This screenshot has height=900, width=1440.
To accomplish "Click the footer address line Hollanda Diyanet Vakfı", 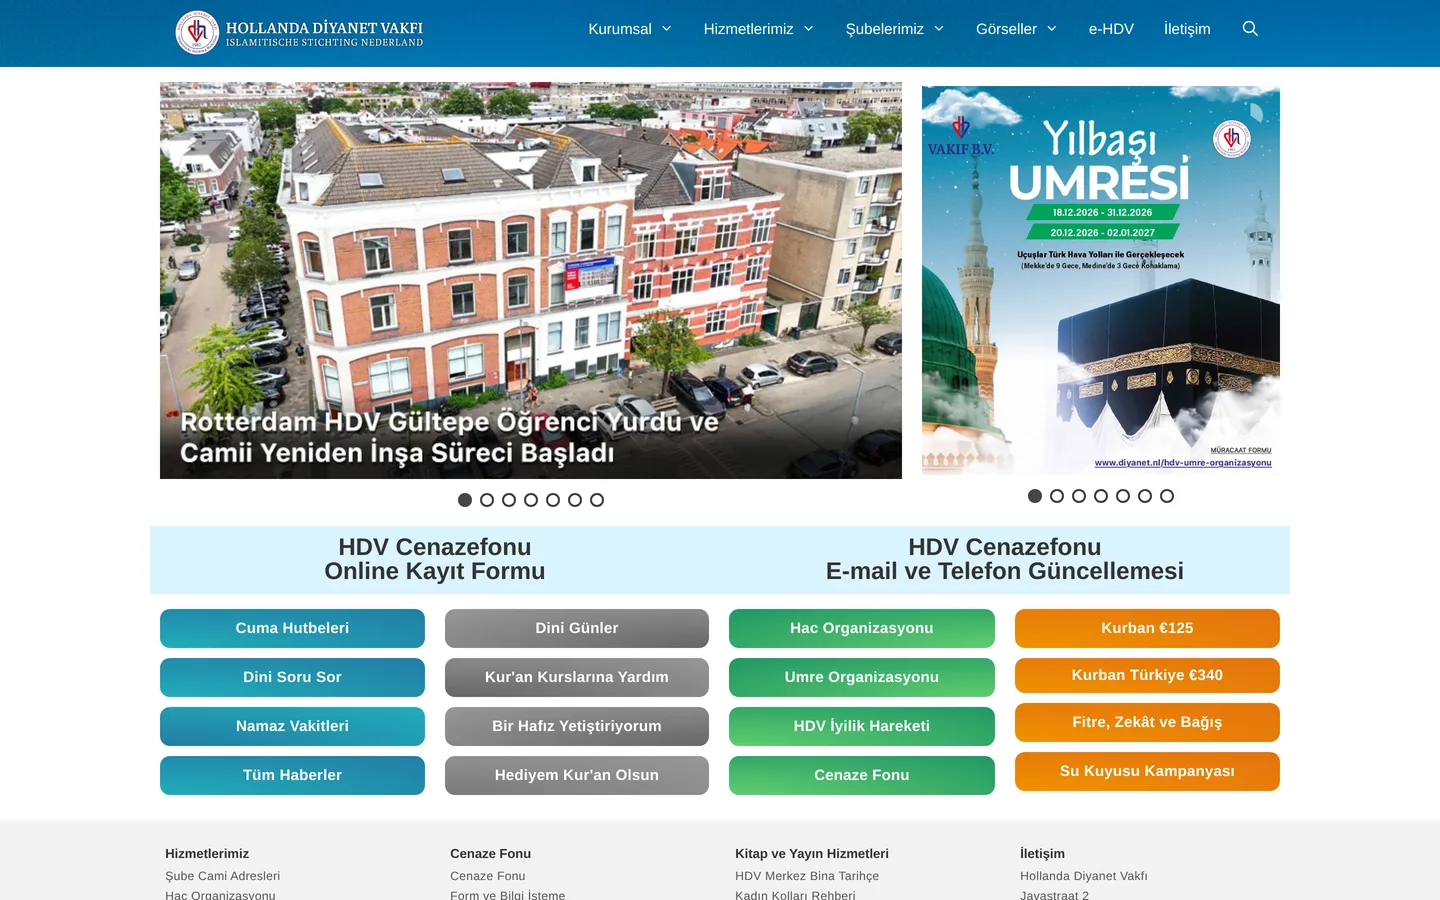I will pyautogui.click(x=1084, y=876).
